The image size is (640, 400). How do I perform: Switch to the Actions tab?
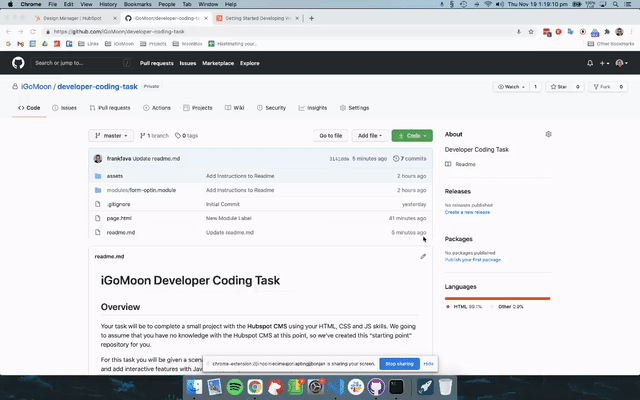(x=157, y=108)
